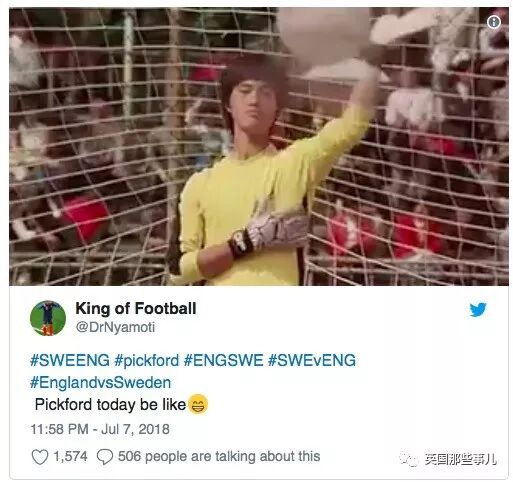Open the #EnglandvsSweden hashtag
Image resolution: width=513 pixels, height=482 pixels.
pyautogui.click(x=100, y=382)
